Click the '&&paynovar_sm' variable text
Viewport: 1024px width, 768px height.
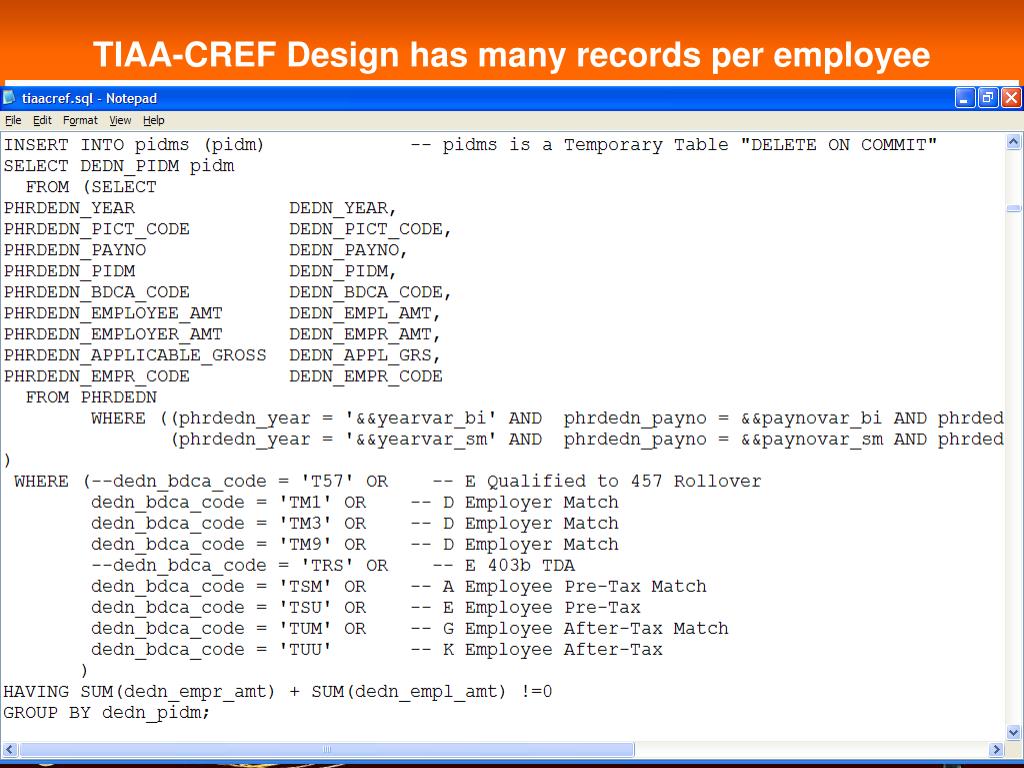[x=812, y=440]
